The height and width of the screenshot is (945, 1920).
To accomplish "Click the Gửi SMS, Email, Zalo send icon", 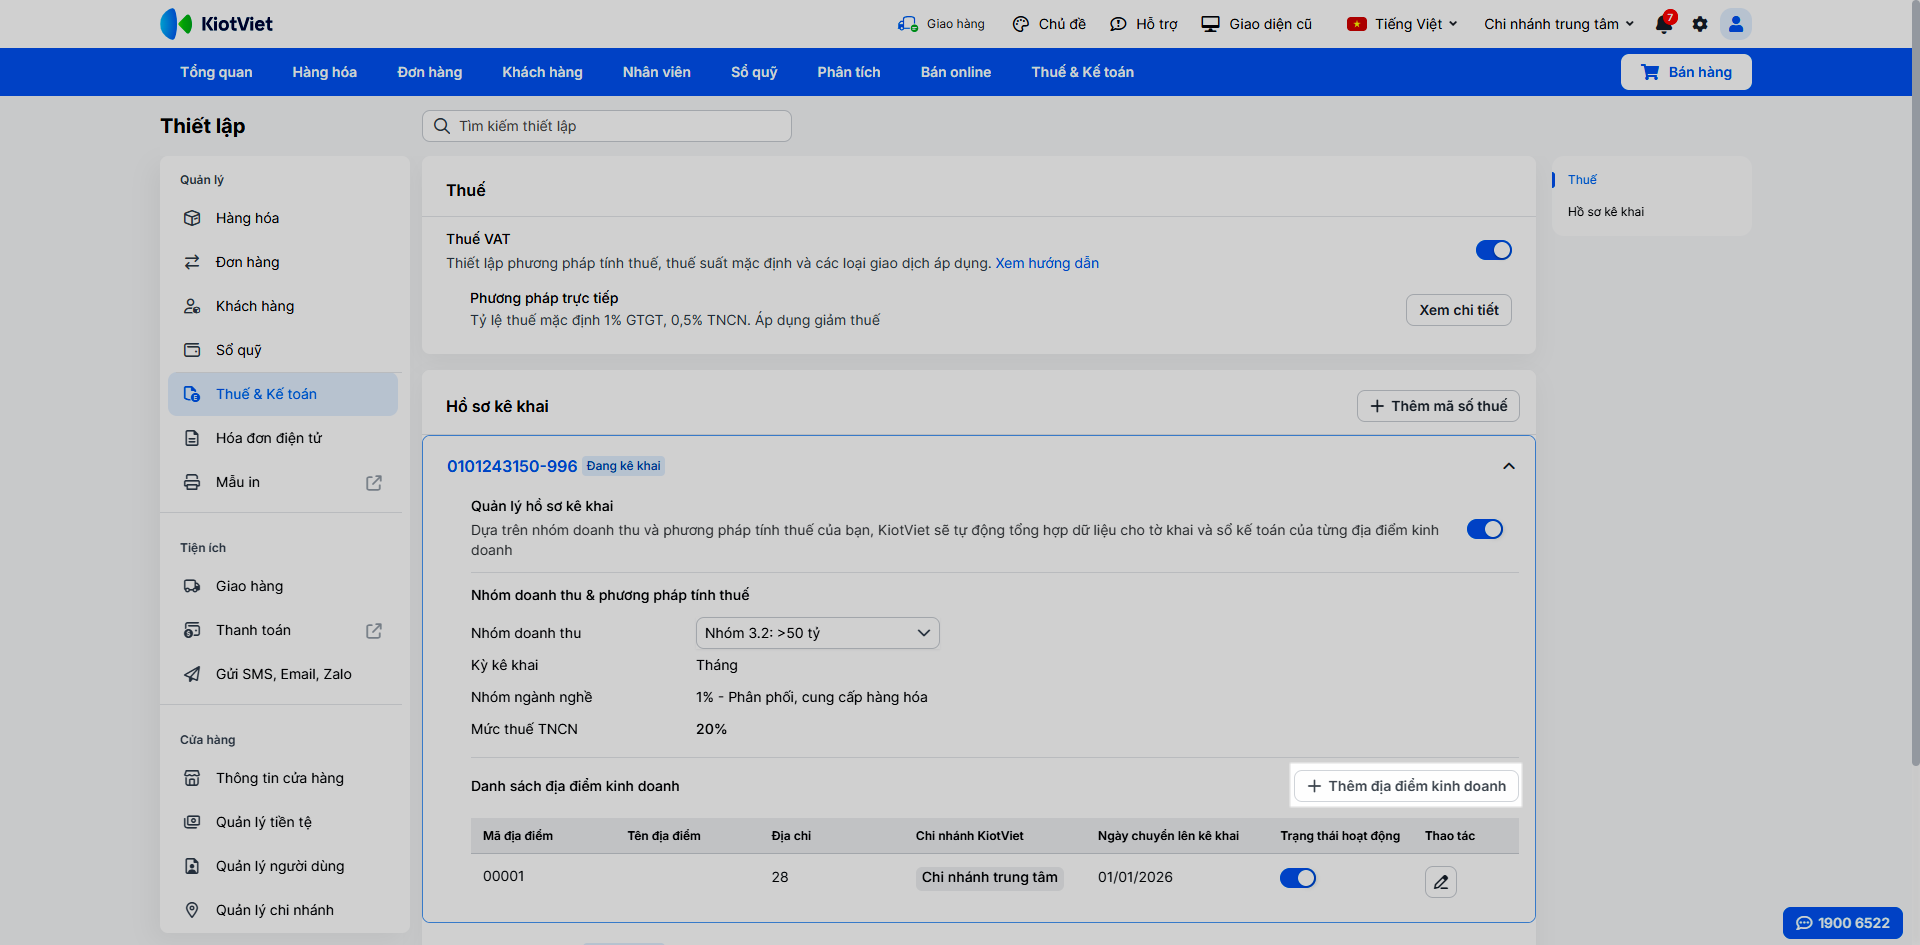I will (192, 674).
